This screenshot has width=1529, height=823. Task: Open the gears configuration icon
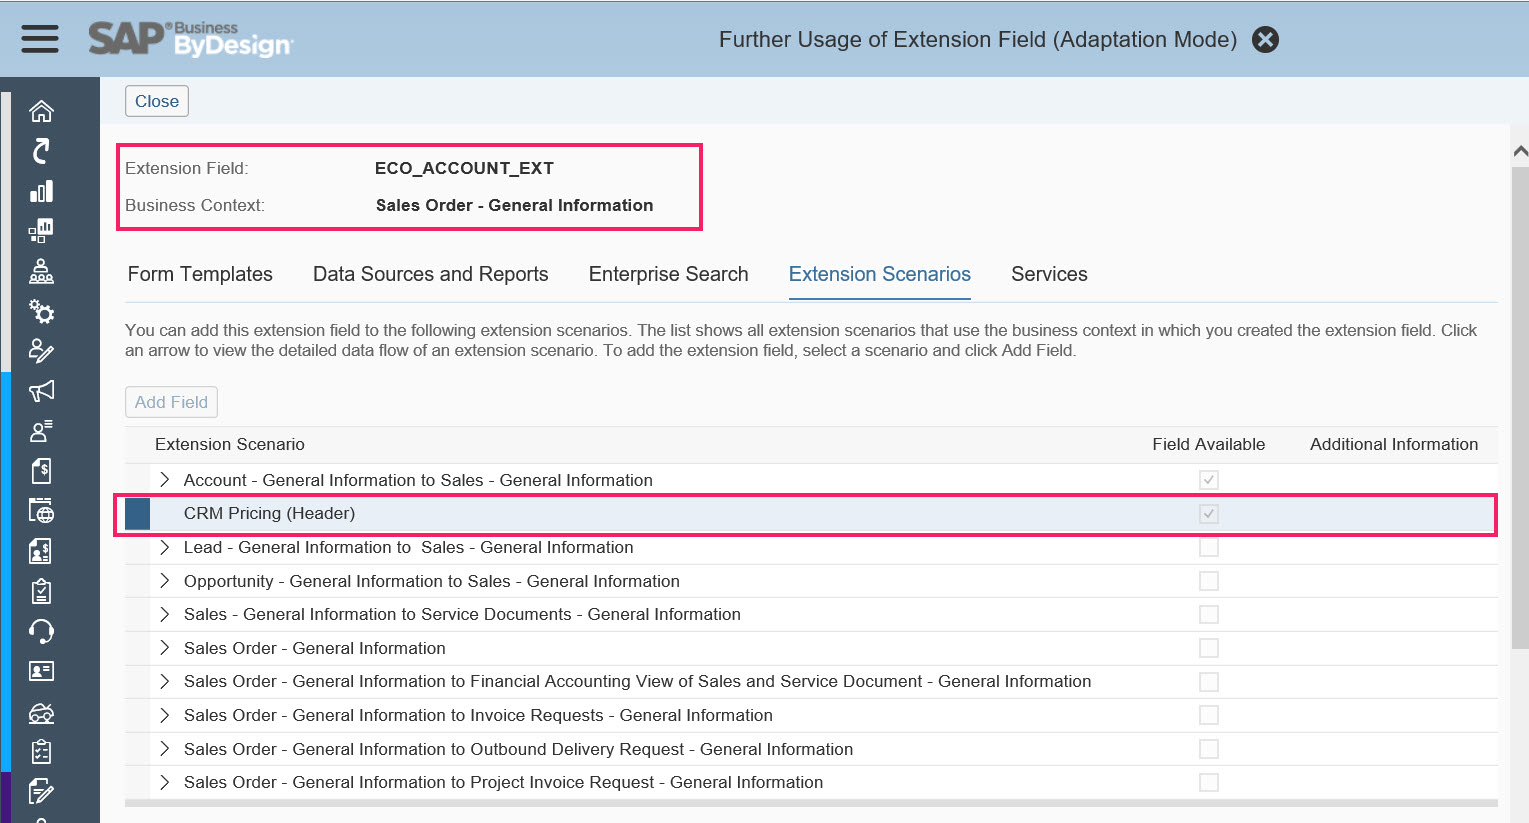coord(41,311)
